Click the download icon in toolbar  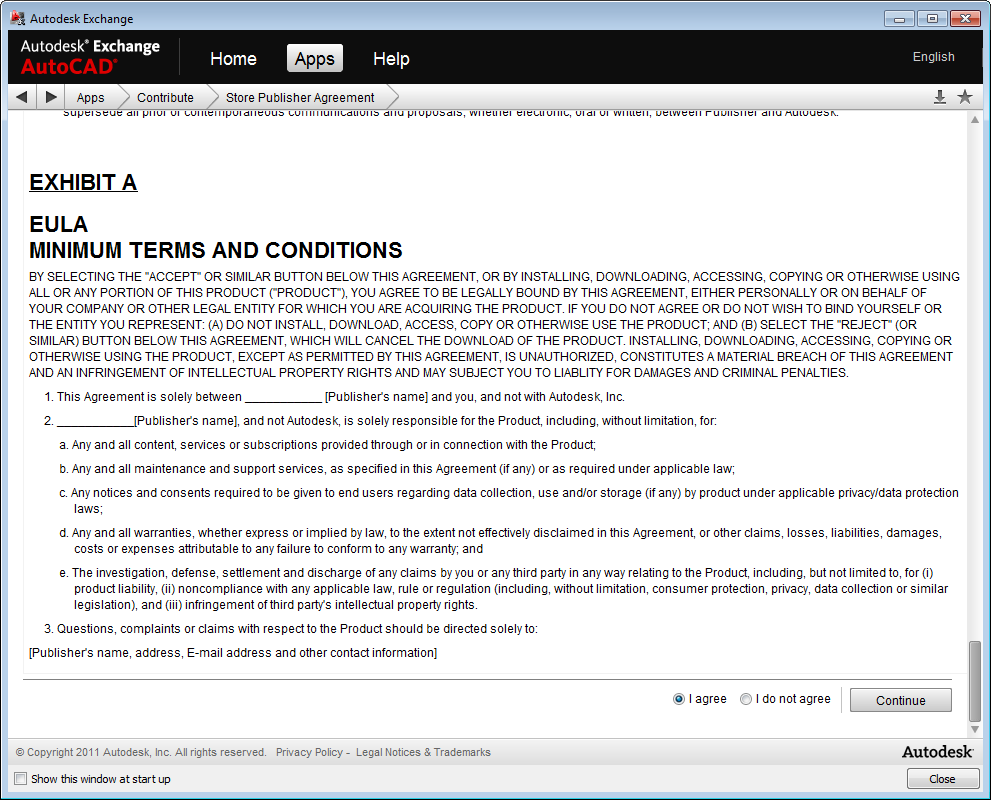coord(940,97)
